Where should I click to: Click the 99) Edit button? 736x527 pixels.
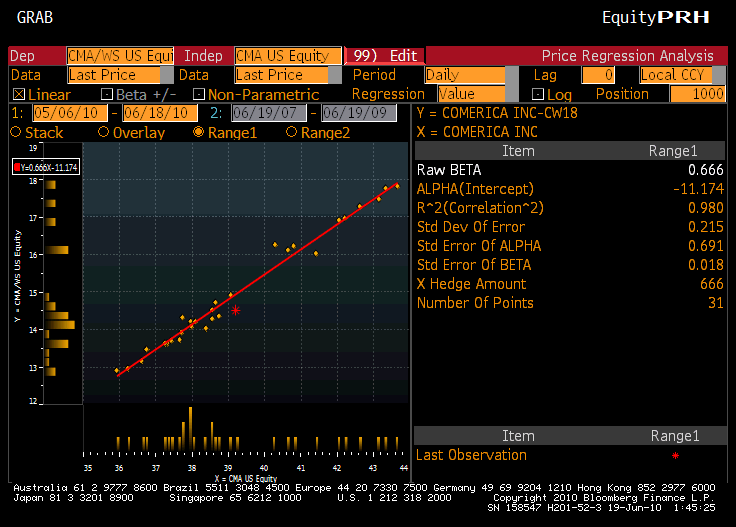(x=385, y=56)
